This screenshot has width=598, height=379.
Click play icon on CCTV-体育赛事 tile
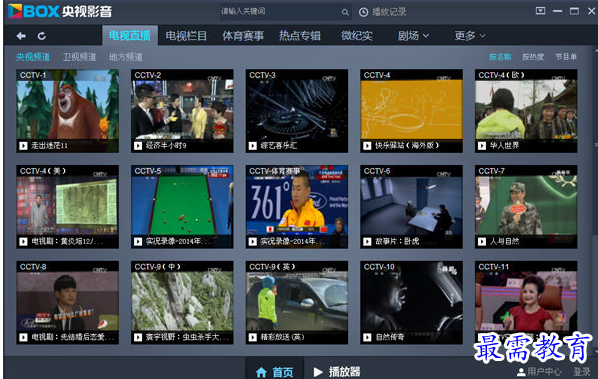point(252,241)
